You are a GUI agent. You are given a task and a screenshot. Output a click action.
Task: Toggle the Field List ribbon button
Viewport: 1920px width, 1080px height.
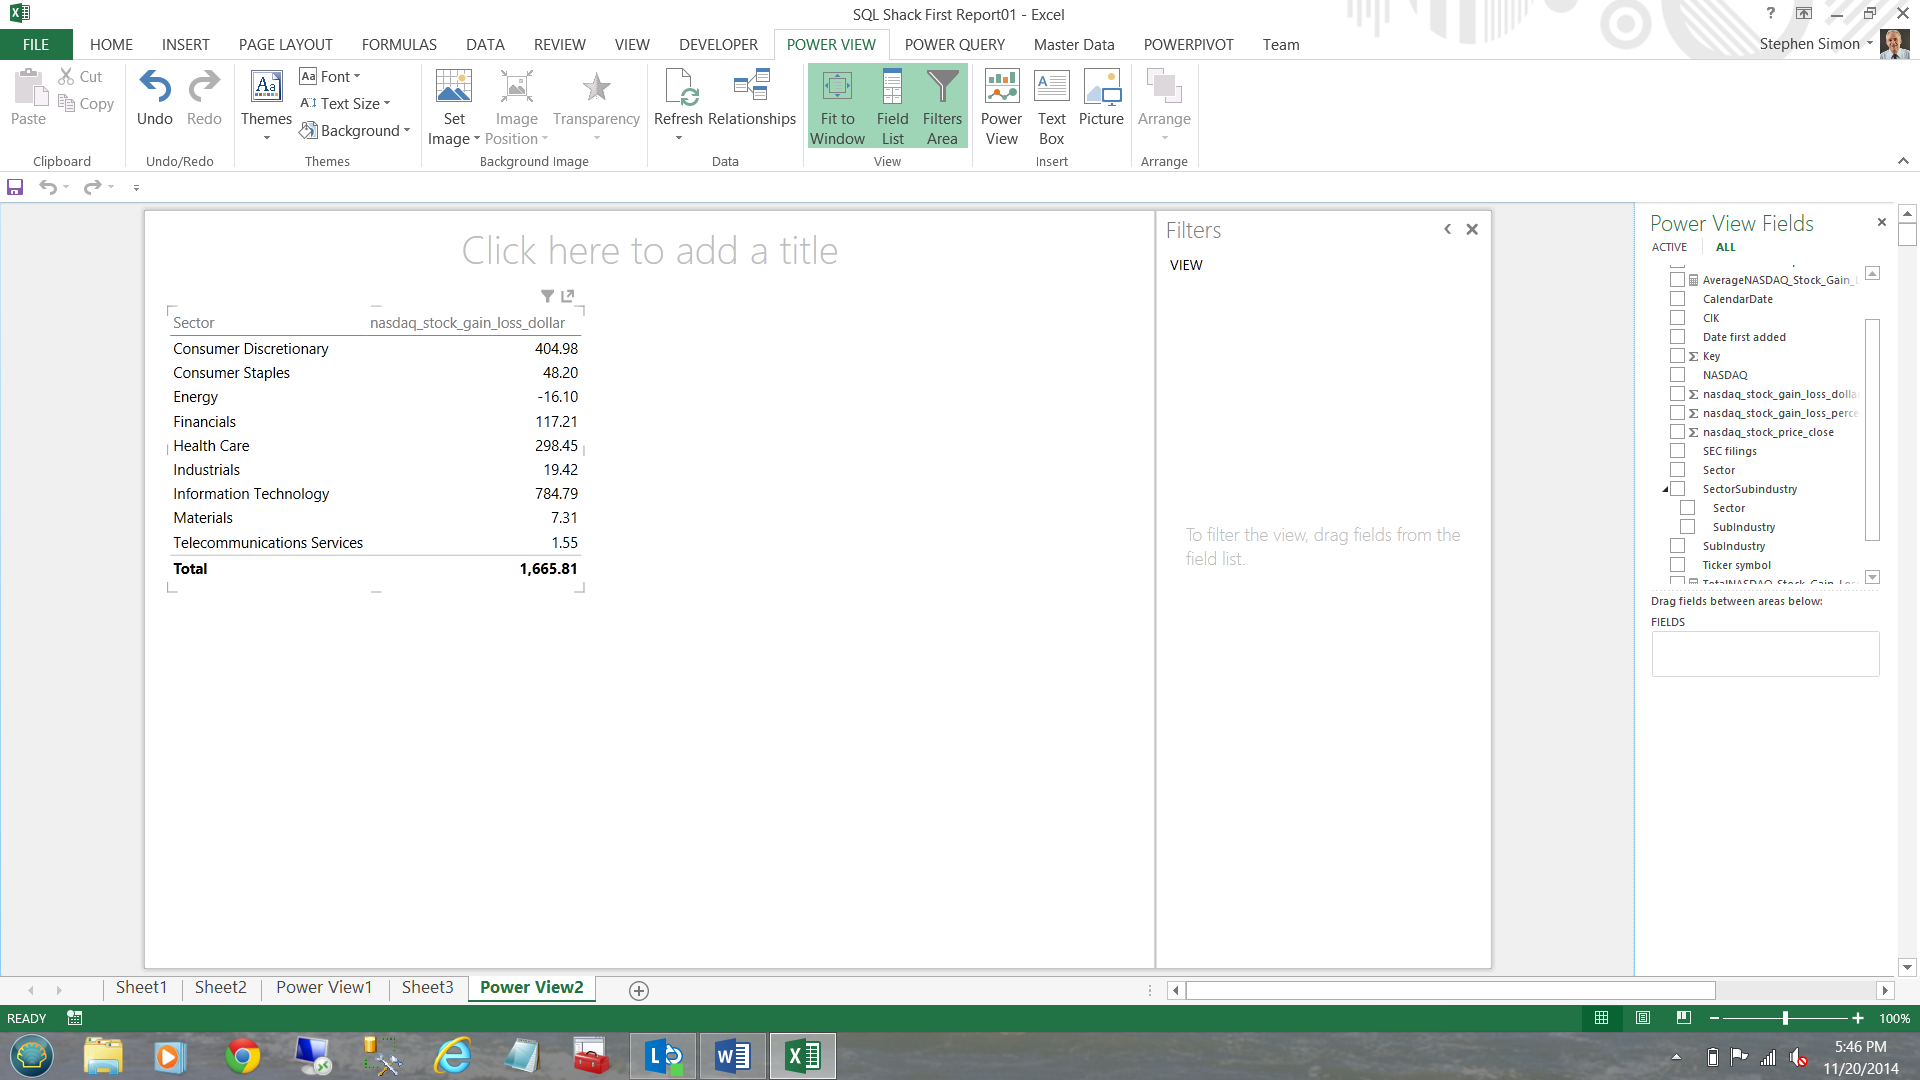tap(892, 106)
